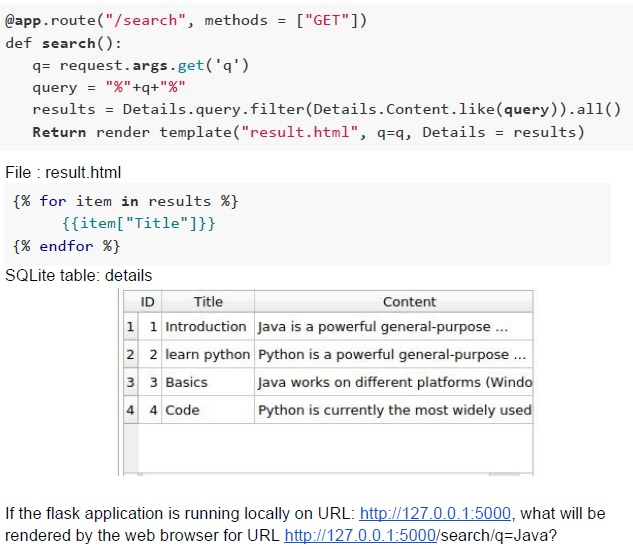Click the '{% endfor %}' line
Screen dimensions: 633x549
click(66, 246)
